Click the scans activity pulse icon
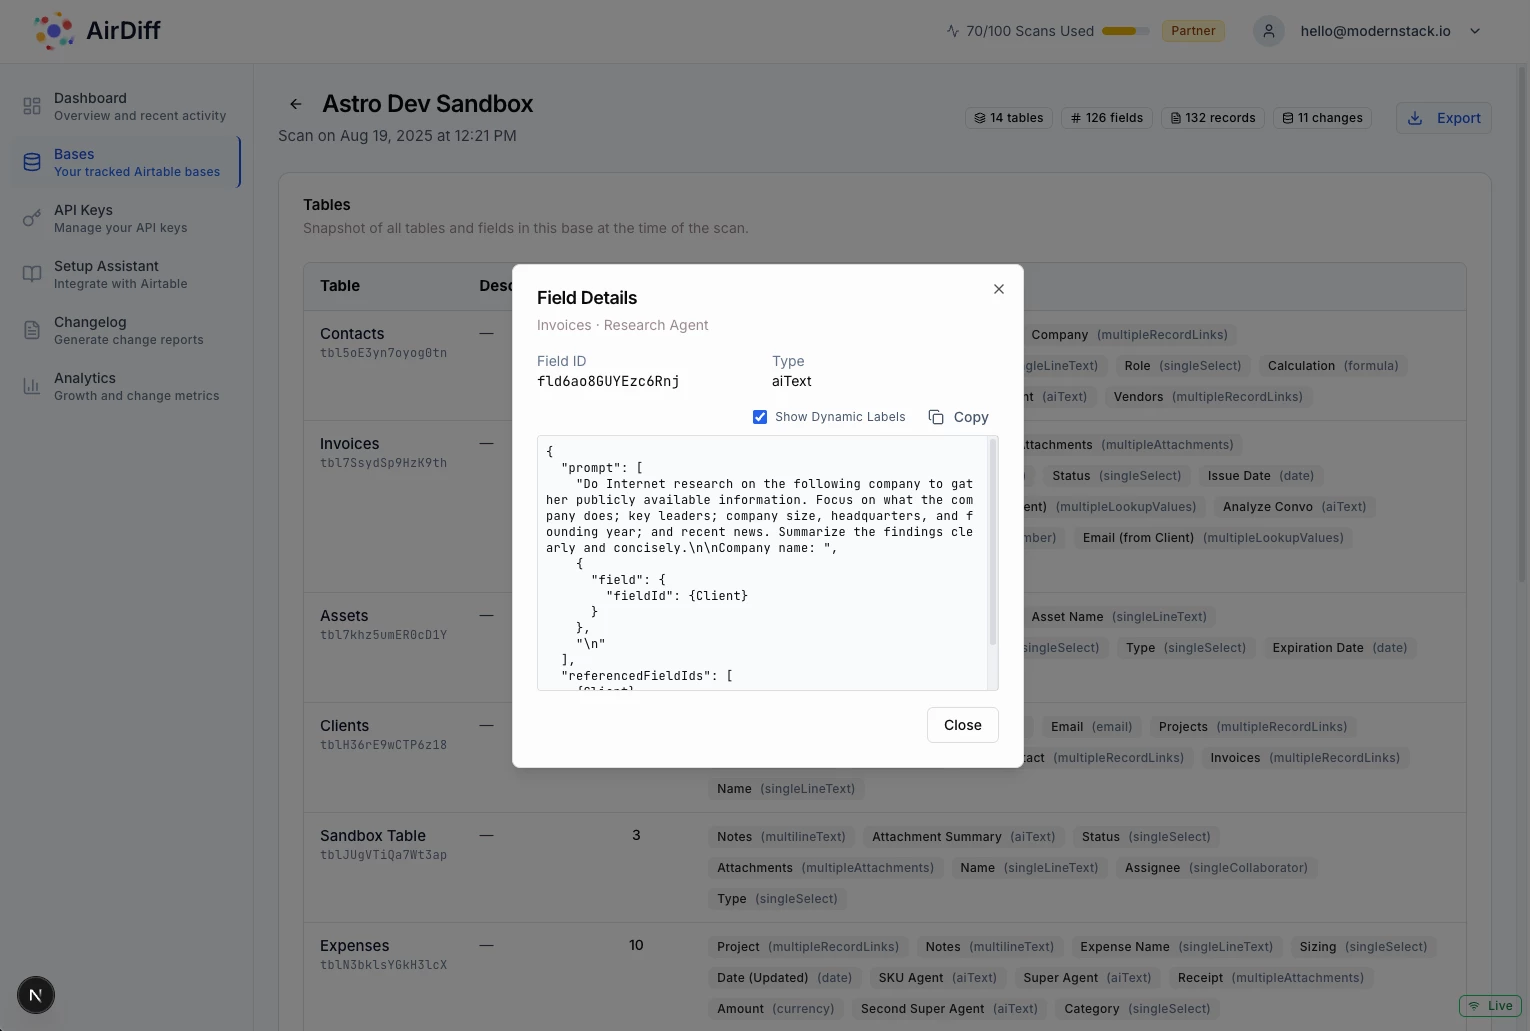Image resolution: width=1530 pixels, height=1031 pixels. click(952, 31)
